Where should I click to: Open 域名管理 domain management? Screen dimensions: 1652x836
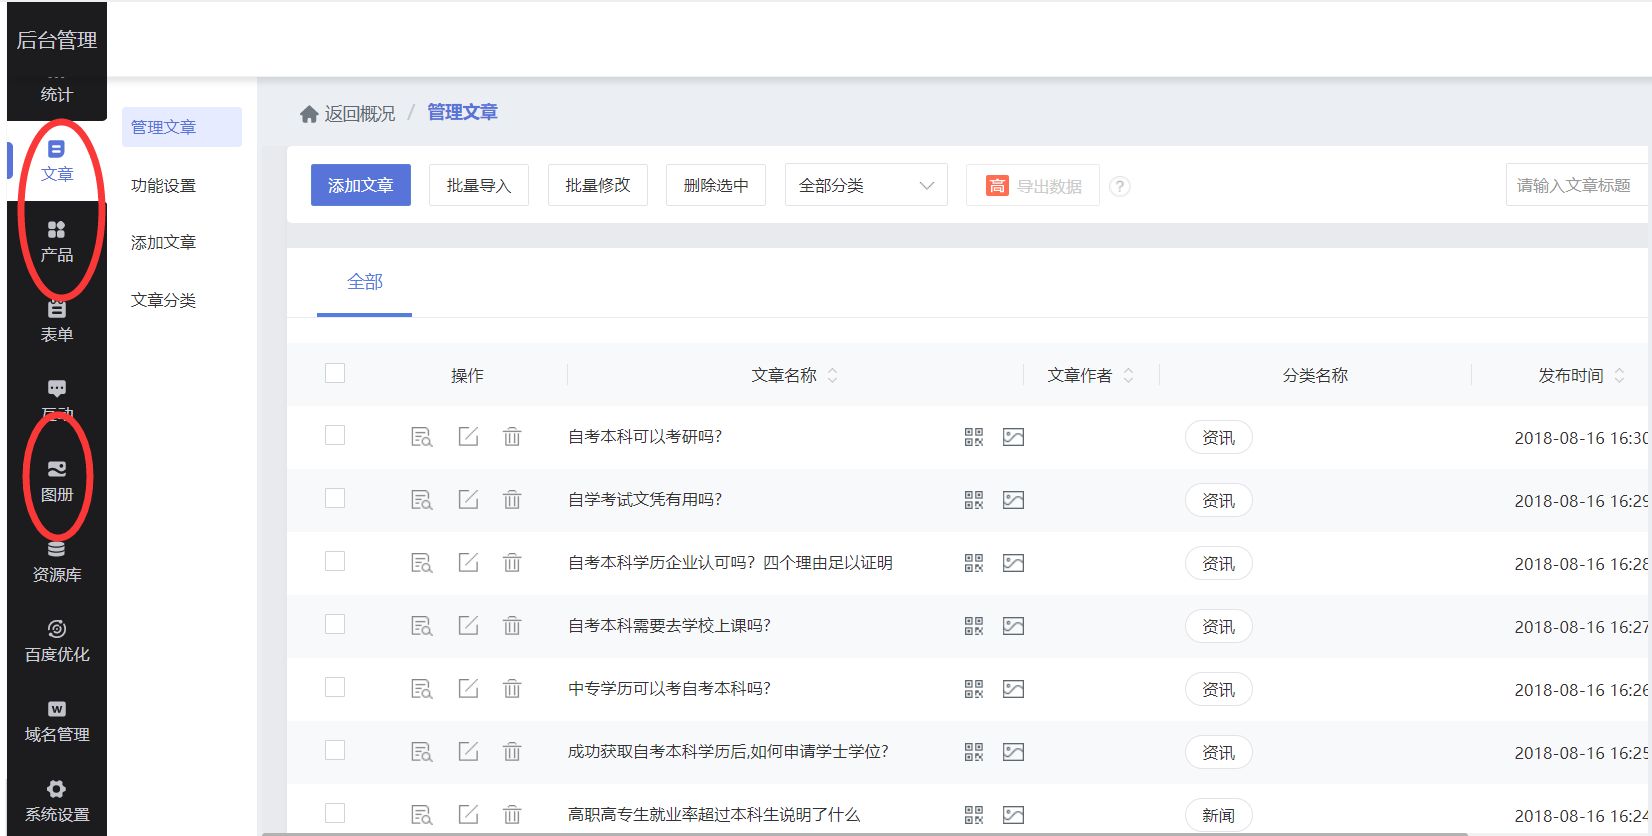57,722
